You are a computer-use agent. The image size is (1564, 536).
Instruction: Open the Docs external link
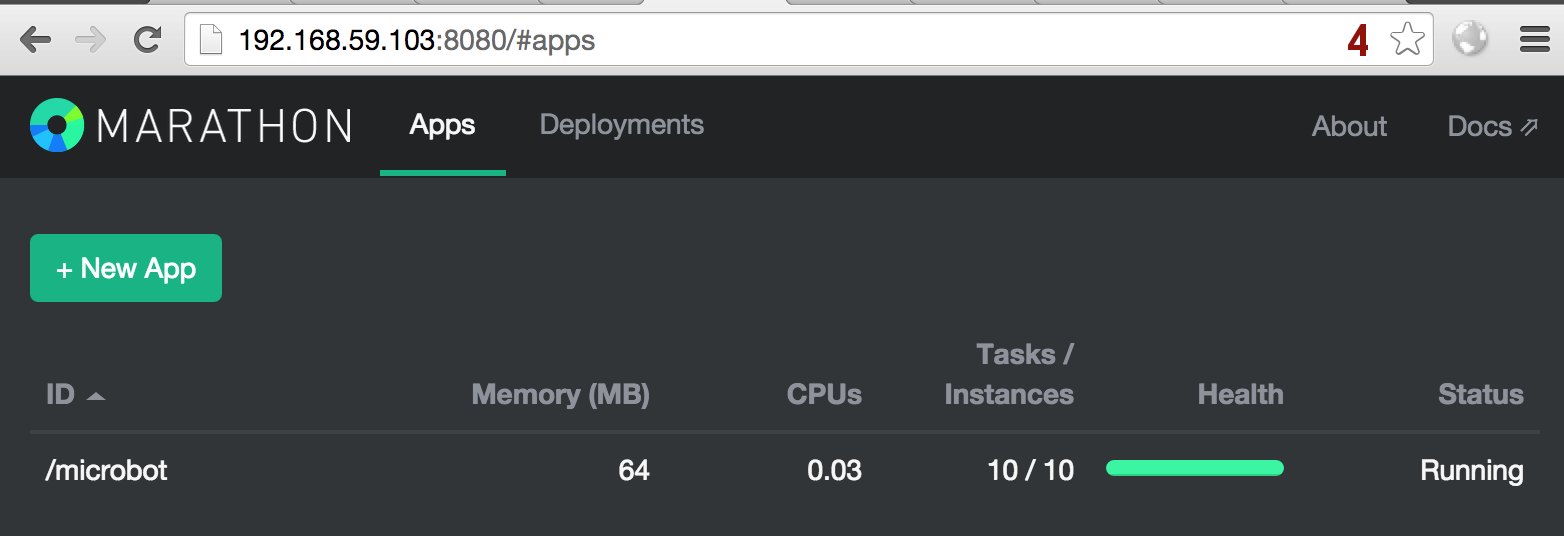point(1492,126)
